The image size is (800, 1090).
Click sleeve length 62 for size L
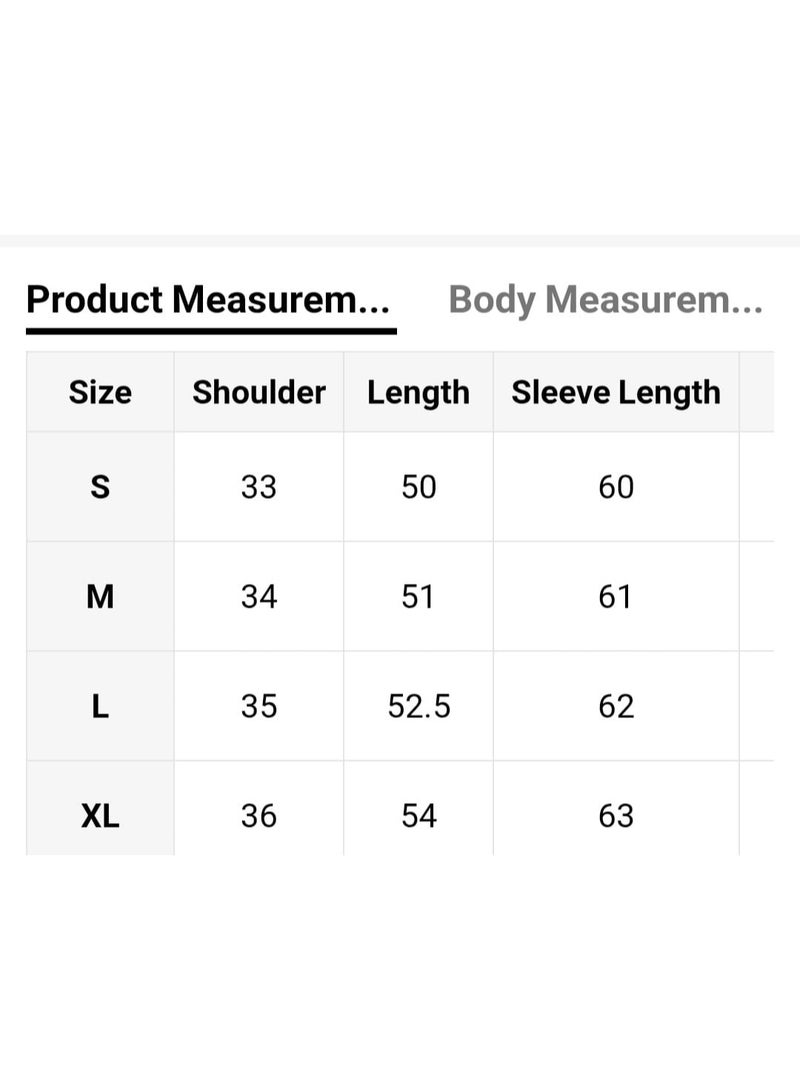616,706
